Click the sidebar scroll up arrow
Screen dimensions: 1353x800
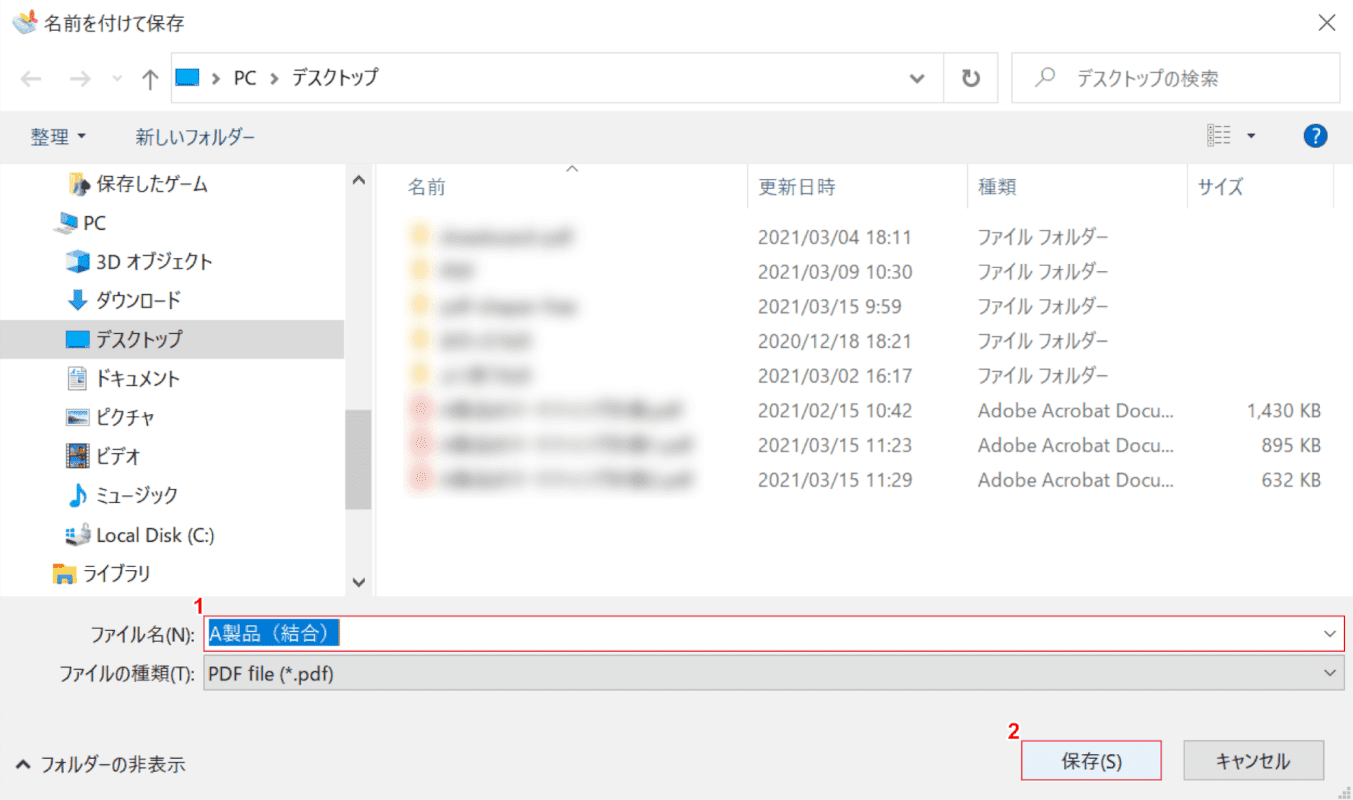359,180
